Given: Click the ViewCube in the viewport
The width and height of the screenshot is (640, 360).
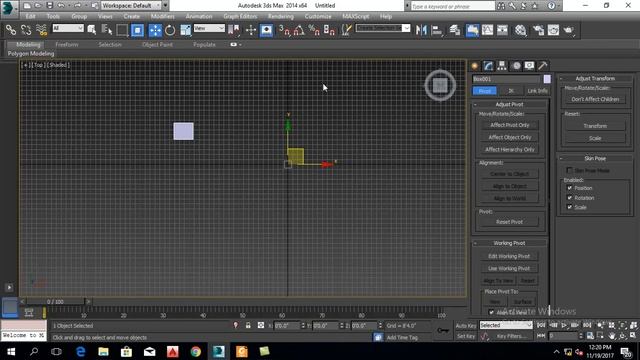Looking at the screenshot, I should tap(440, 85).
